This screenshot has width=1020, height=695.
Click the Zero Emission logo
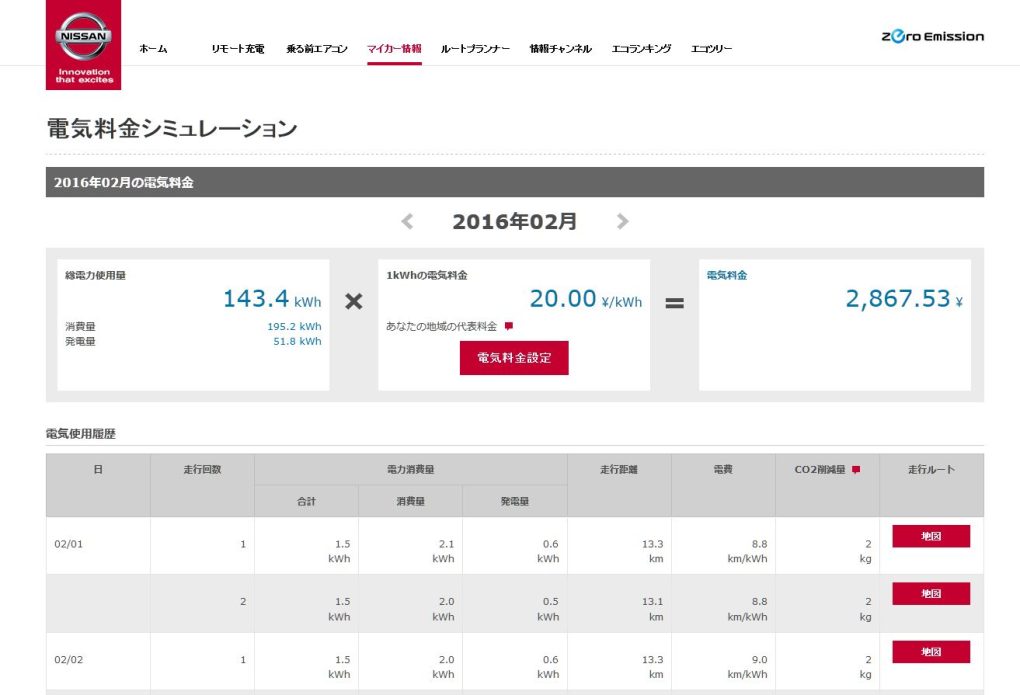[932, 37]
